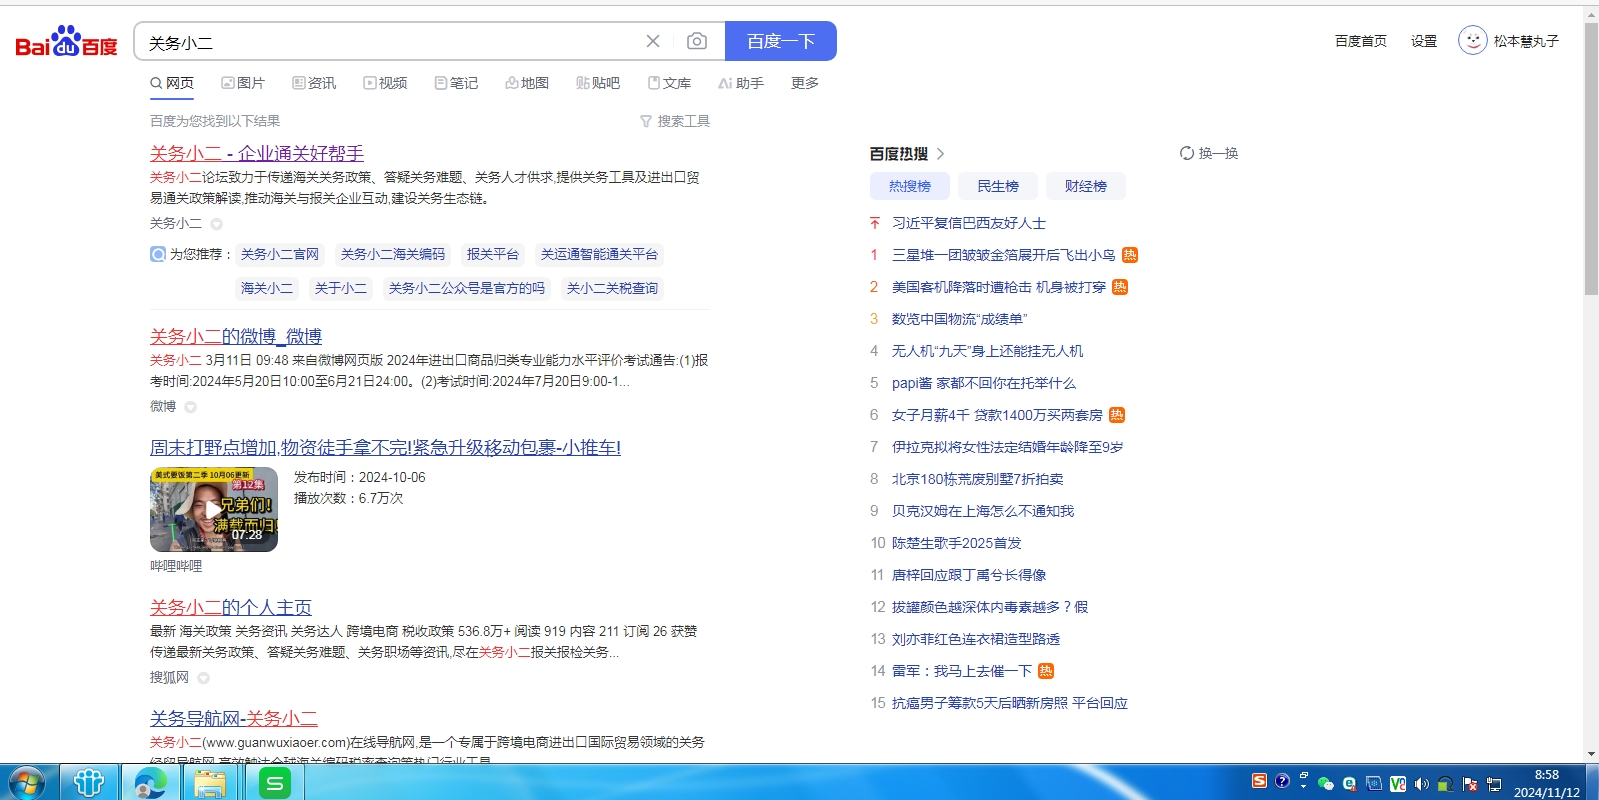Open WeChat from the system tray
The width and height of the screenshot is (1599, 800).
pyautogui.click(x=1326, y=784)
